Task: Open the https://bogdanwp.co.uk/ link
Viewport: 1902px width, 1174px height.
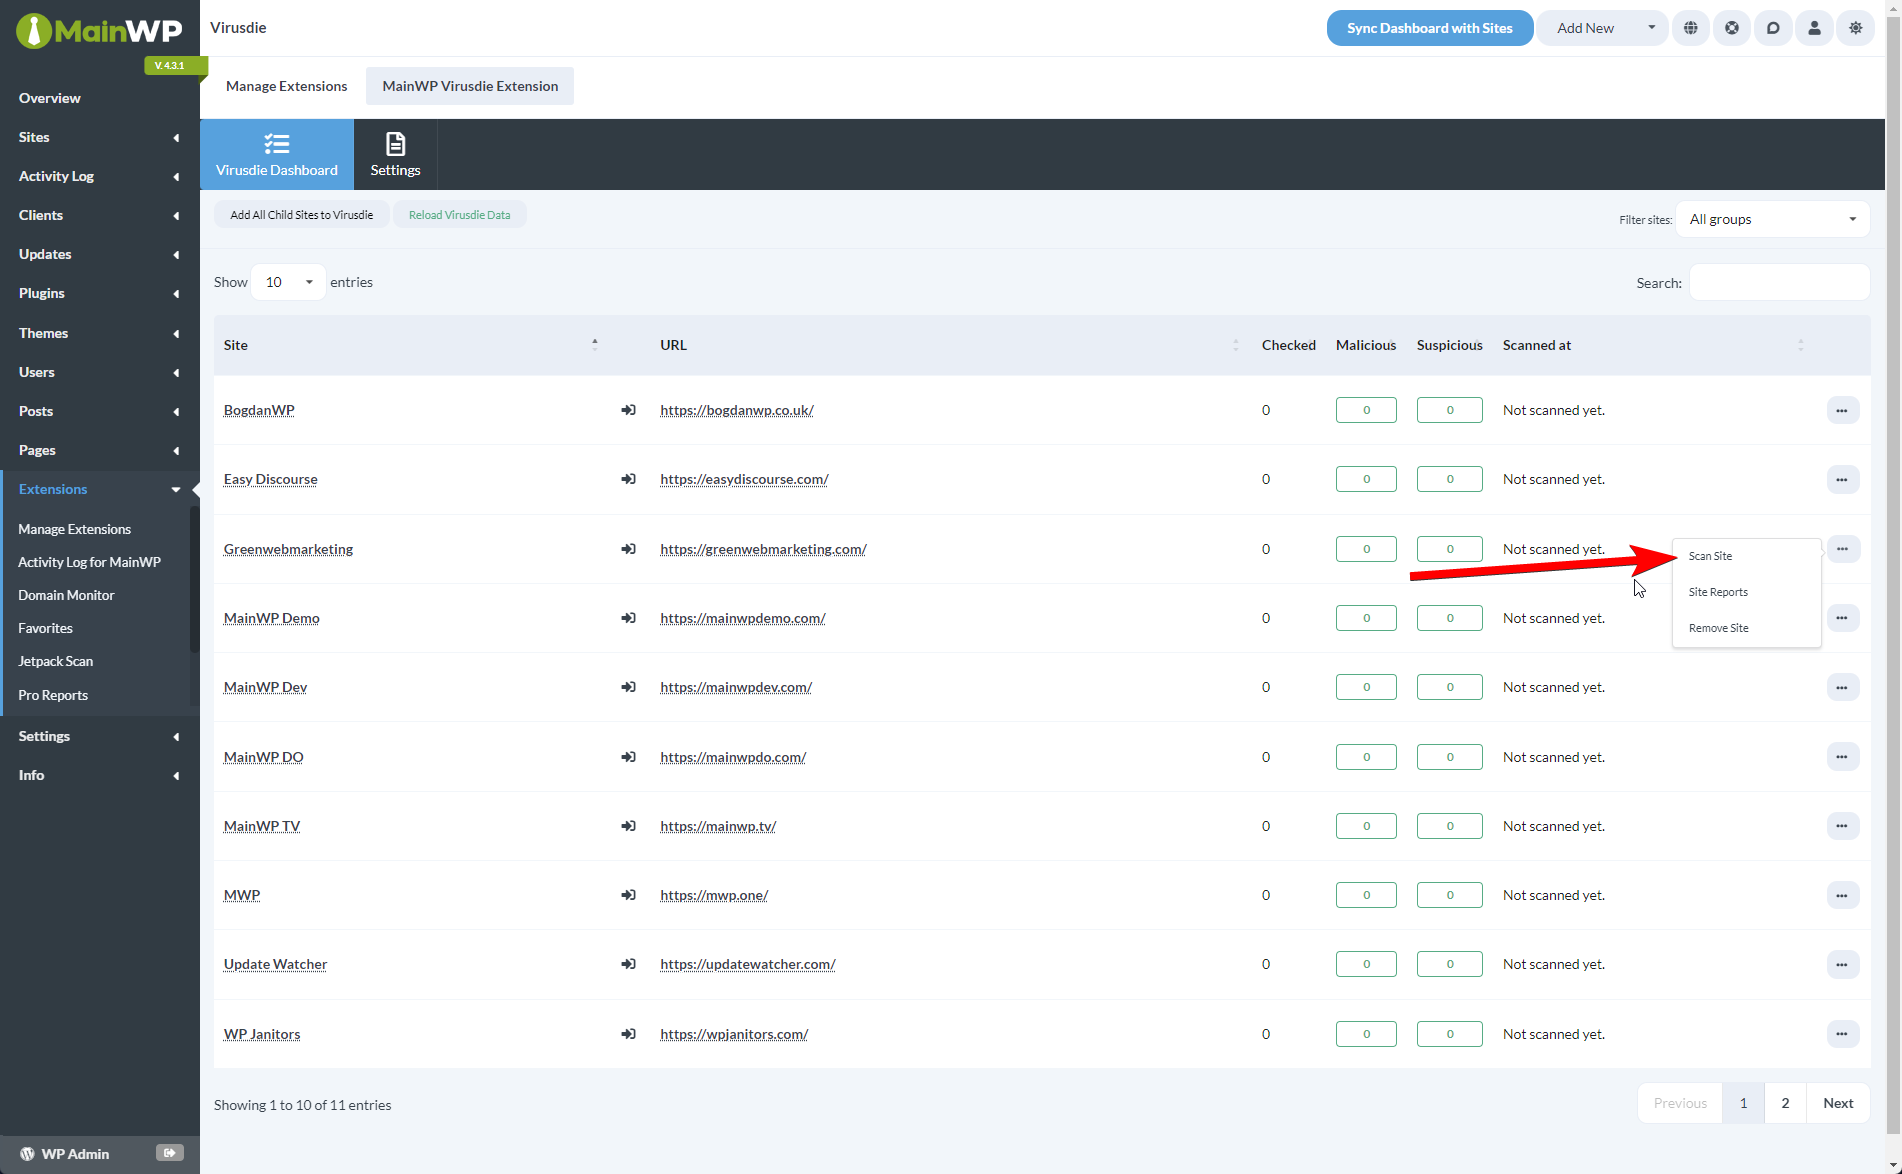Action: click(x=736, y=410)
